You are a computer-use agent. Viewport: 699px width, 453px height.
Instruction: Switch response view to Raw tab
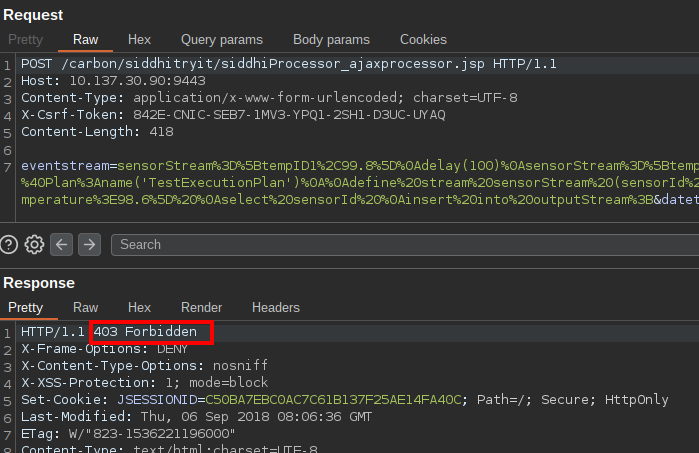(x=85, y=307)
